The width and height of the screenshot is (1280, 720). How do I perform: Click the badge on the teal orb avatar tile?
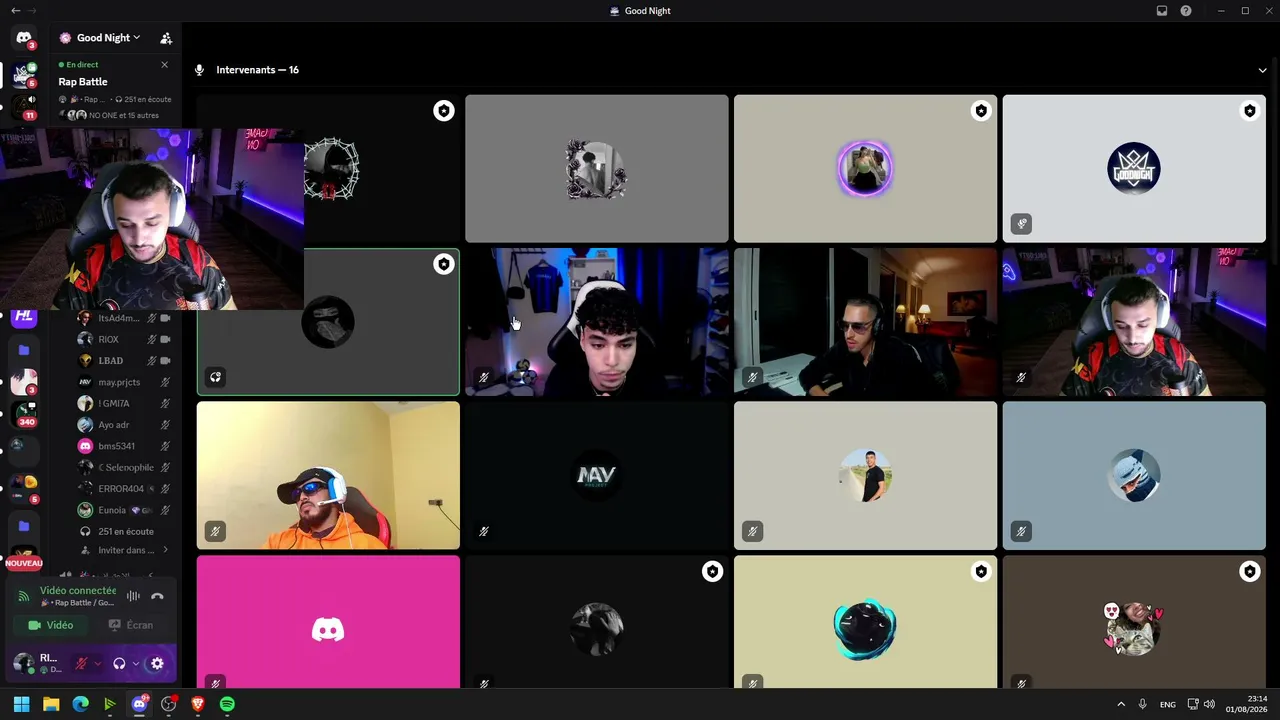pos(981,572)
